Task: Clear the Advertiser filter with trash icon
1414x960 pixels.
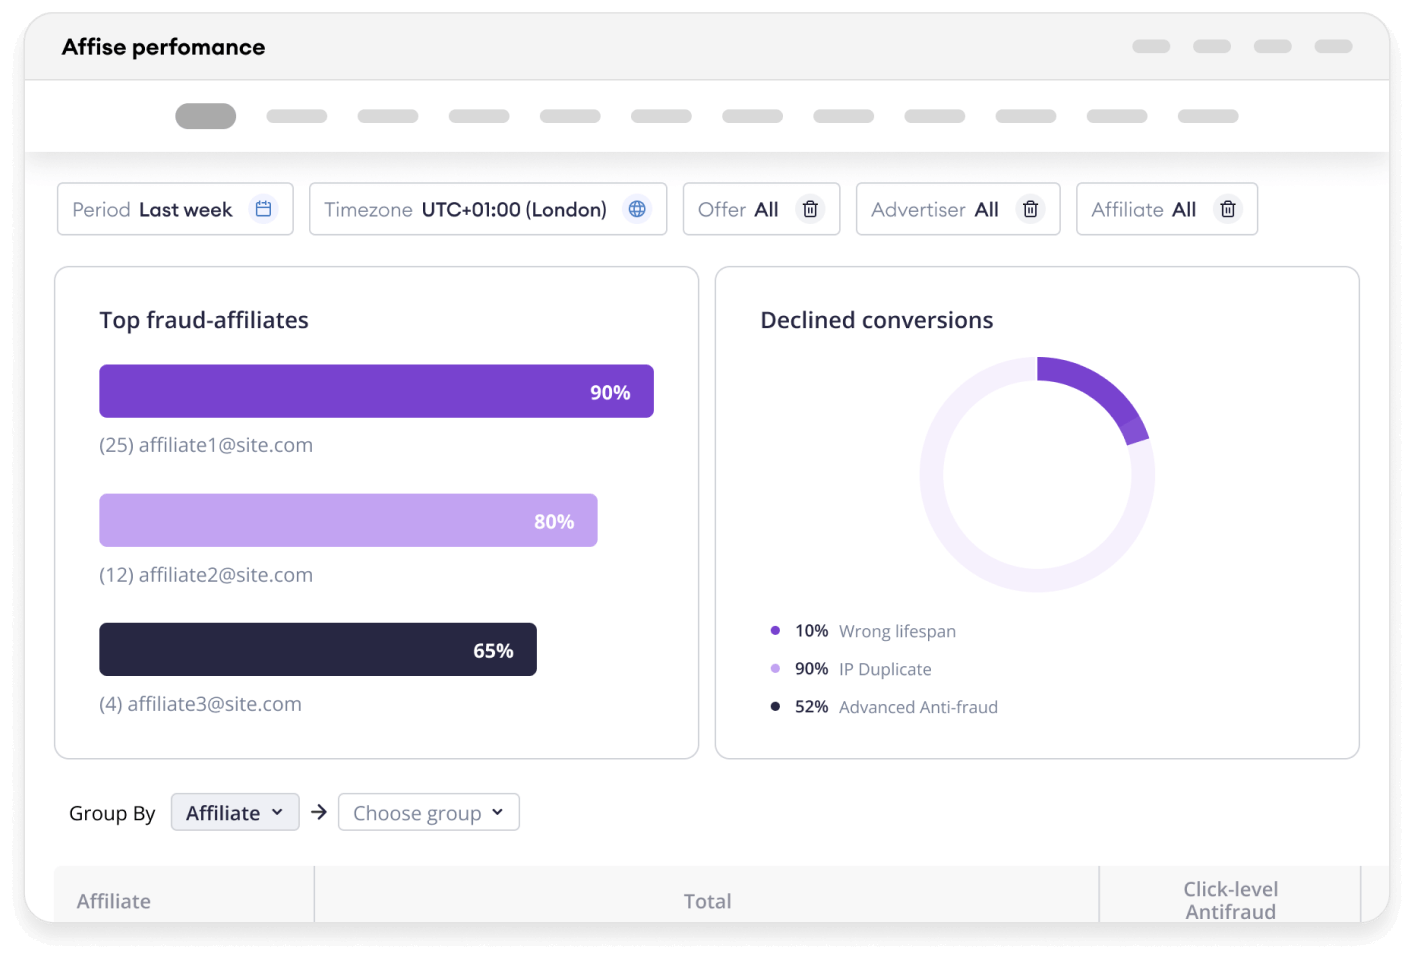Action: pyautogui.click(x=1030, y=209)
